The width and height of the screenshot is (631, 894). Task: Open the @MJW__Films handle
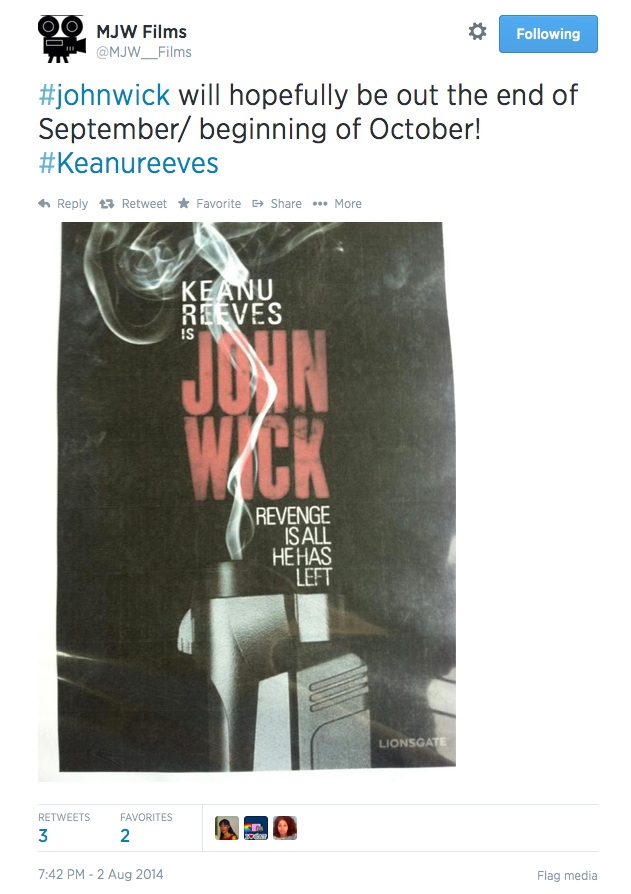[x=144, y=52]
